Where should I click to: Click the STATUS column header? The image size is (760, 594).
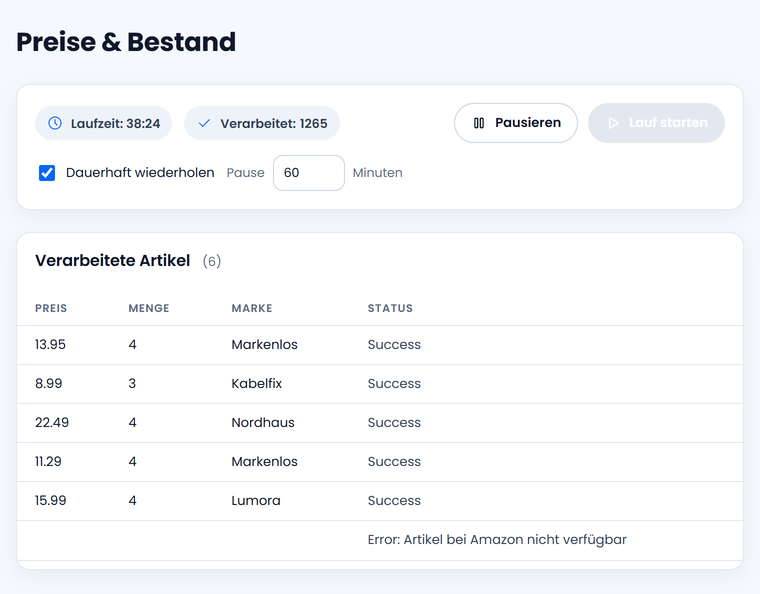[x=390, y=308]
